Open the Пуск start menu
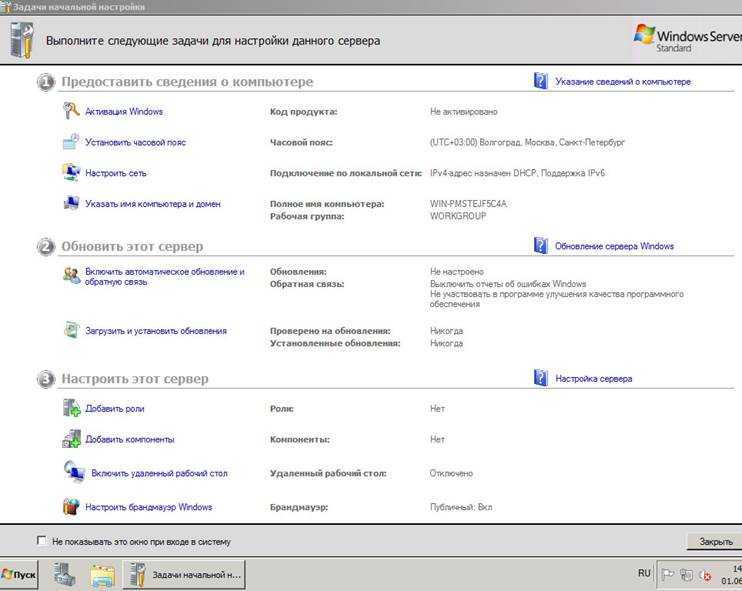 tap(19, 574)
